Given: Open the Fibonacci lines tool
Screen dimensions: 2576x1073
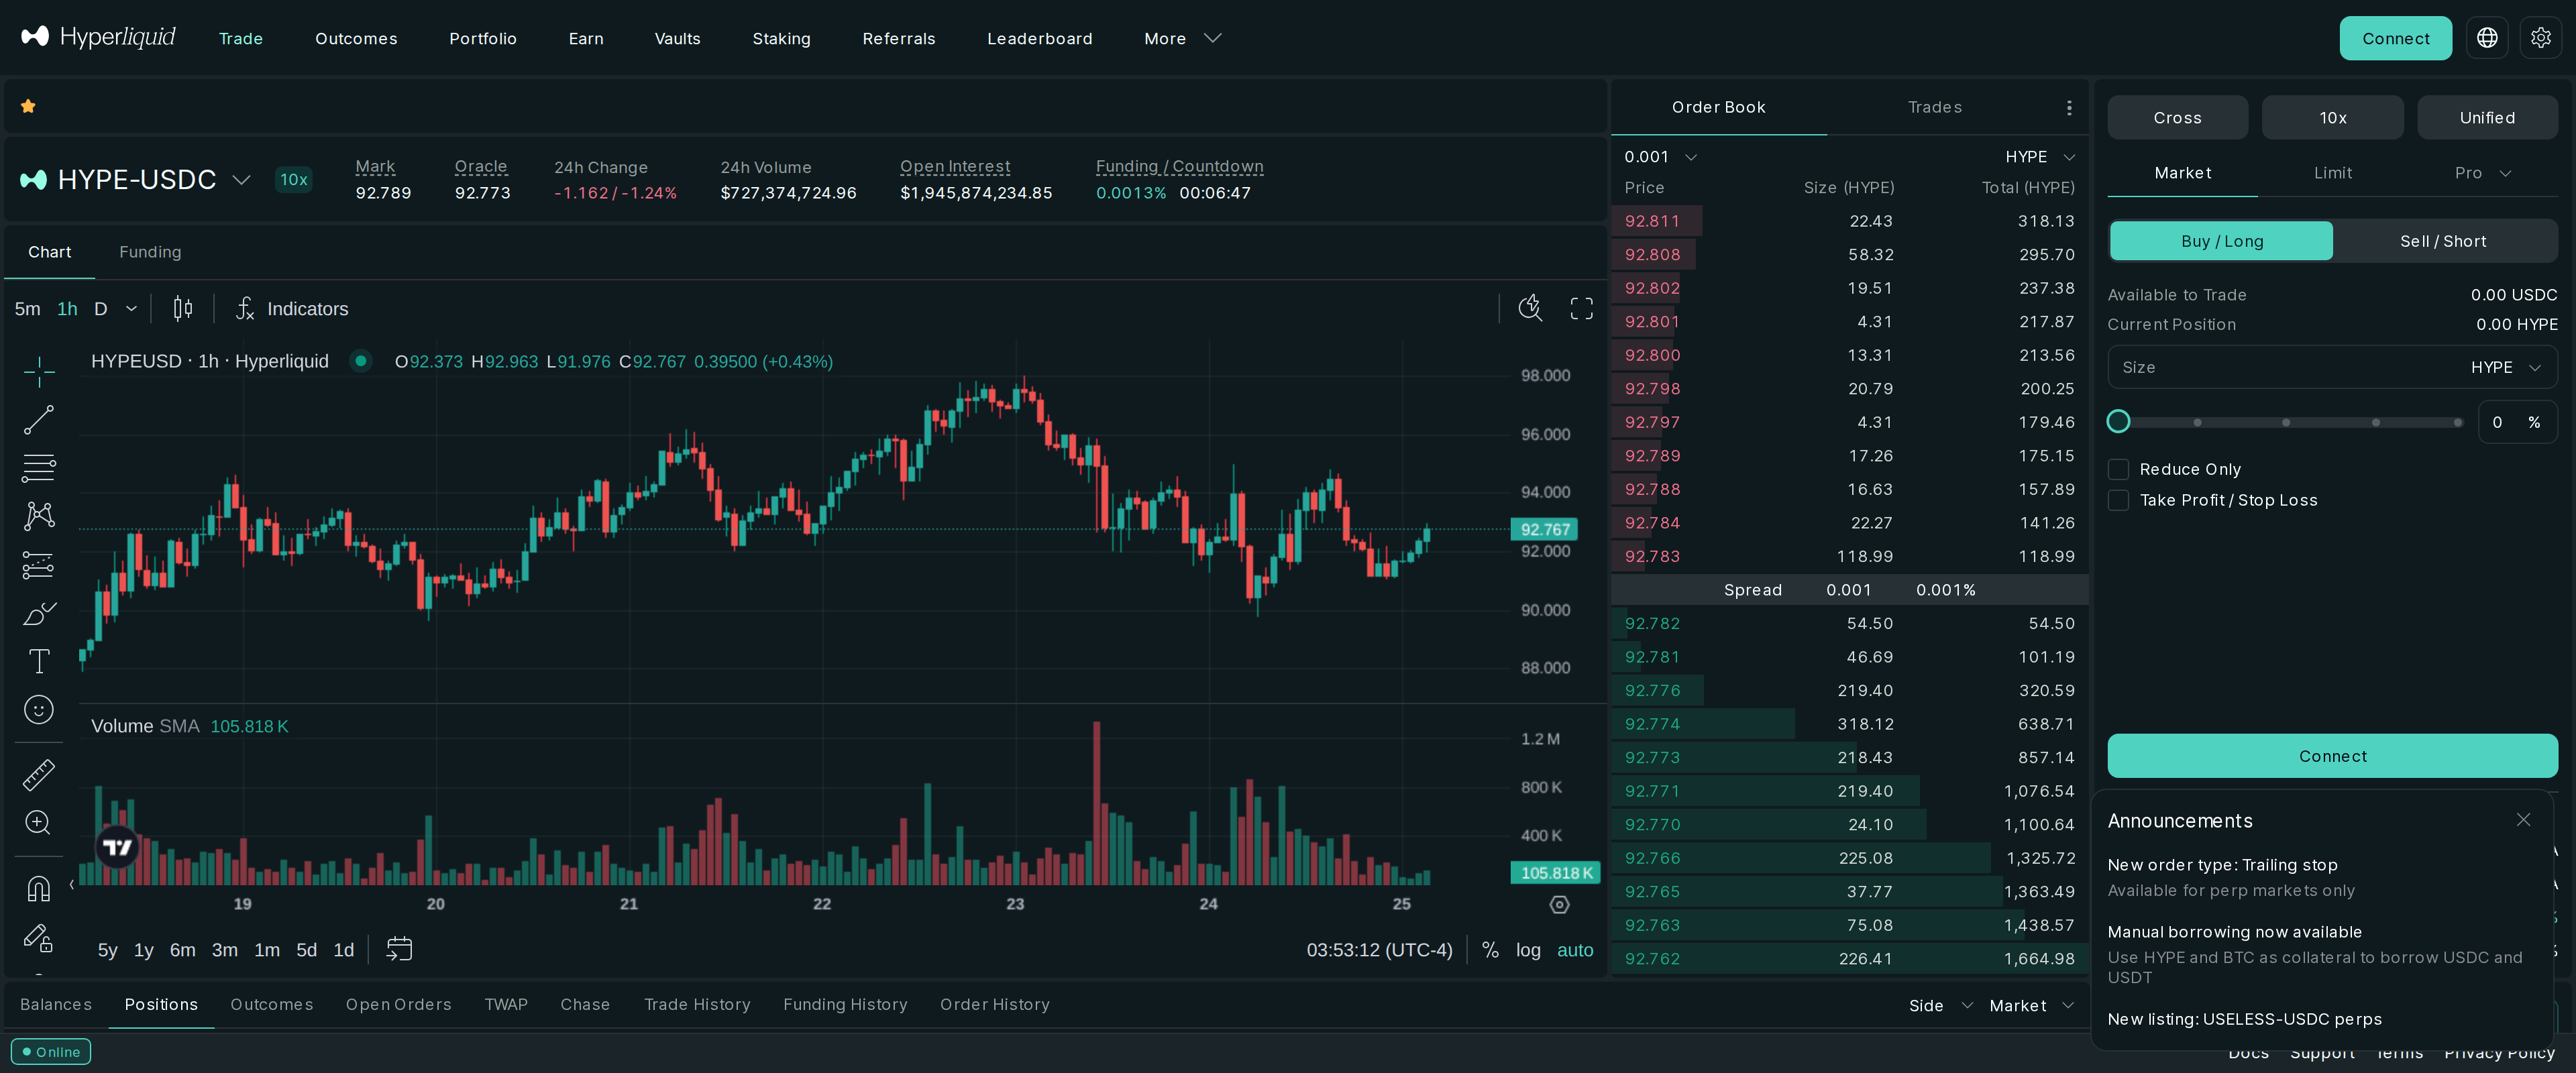Looking at the screenshot, I should click(x=39, y=468).
